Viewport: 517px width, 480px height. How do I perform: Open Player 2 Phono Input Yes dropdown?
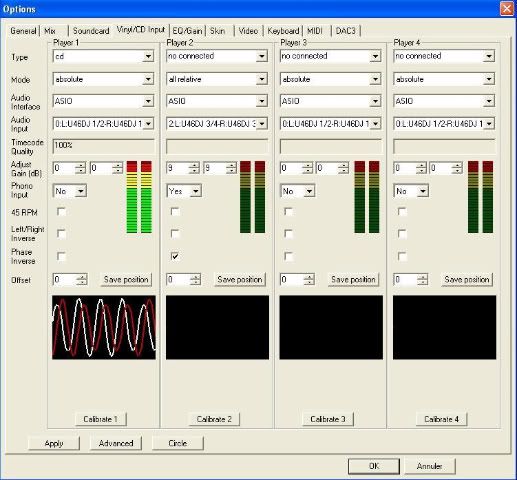click(x=184, y=191)
